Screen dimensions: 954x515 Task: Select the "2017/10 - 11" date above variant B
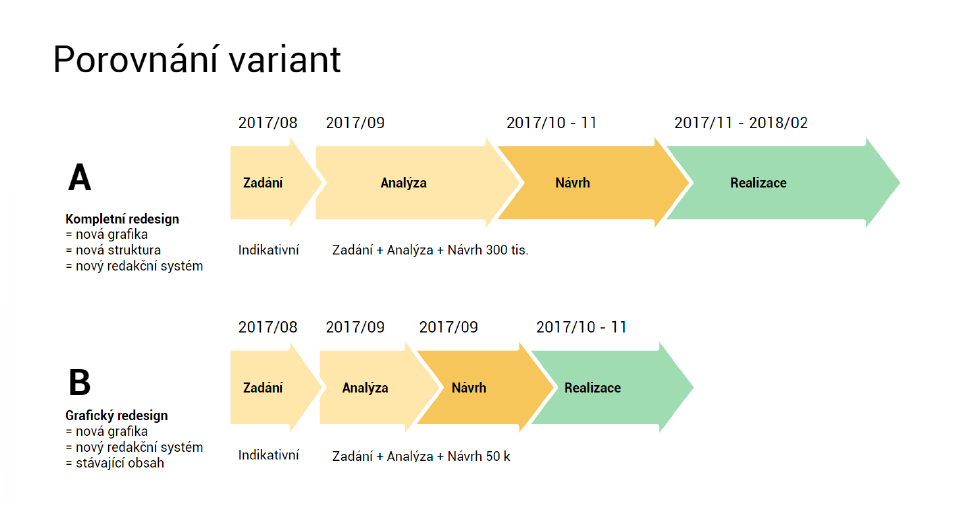point(581,327)
